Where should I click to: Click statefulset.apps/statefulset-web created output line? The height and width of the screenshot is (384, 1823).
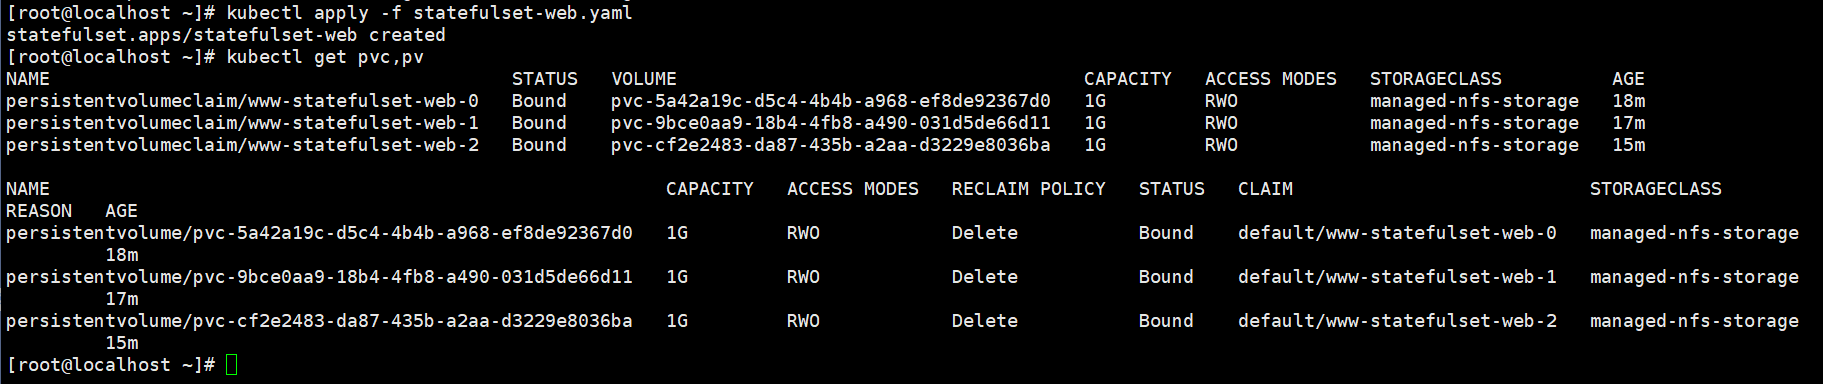tap(226, 35)
